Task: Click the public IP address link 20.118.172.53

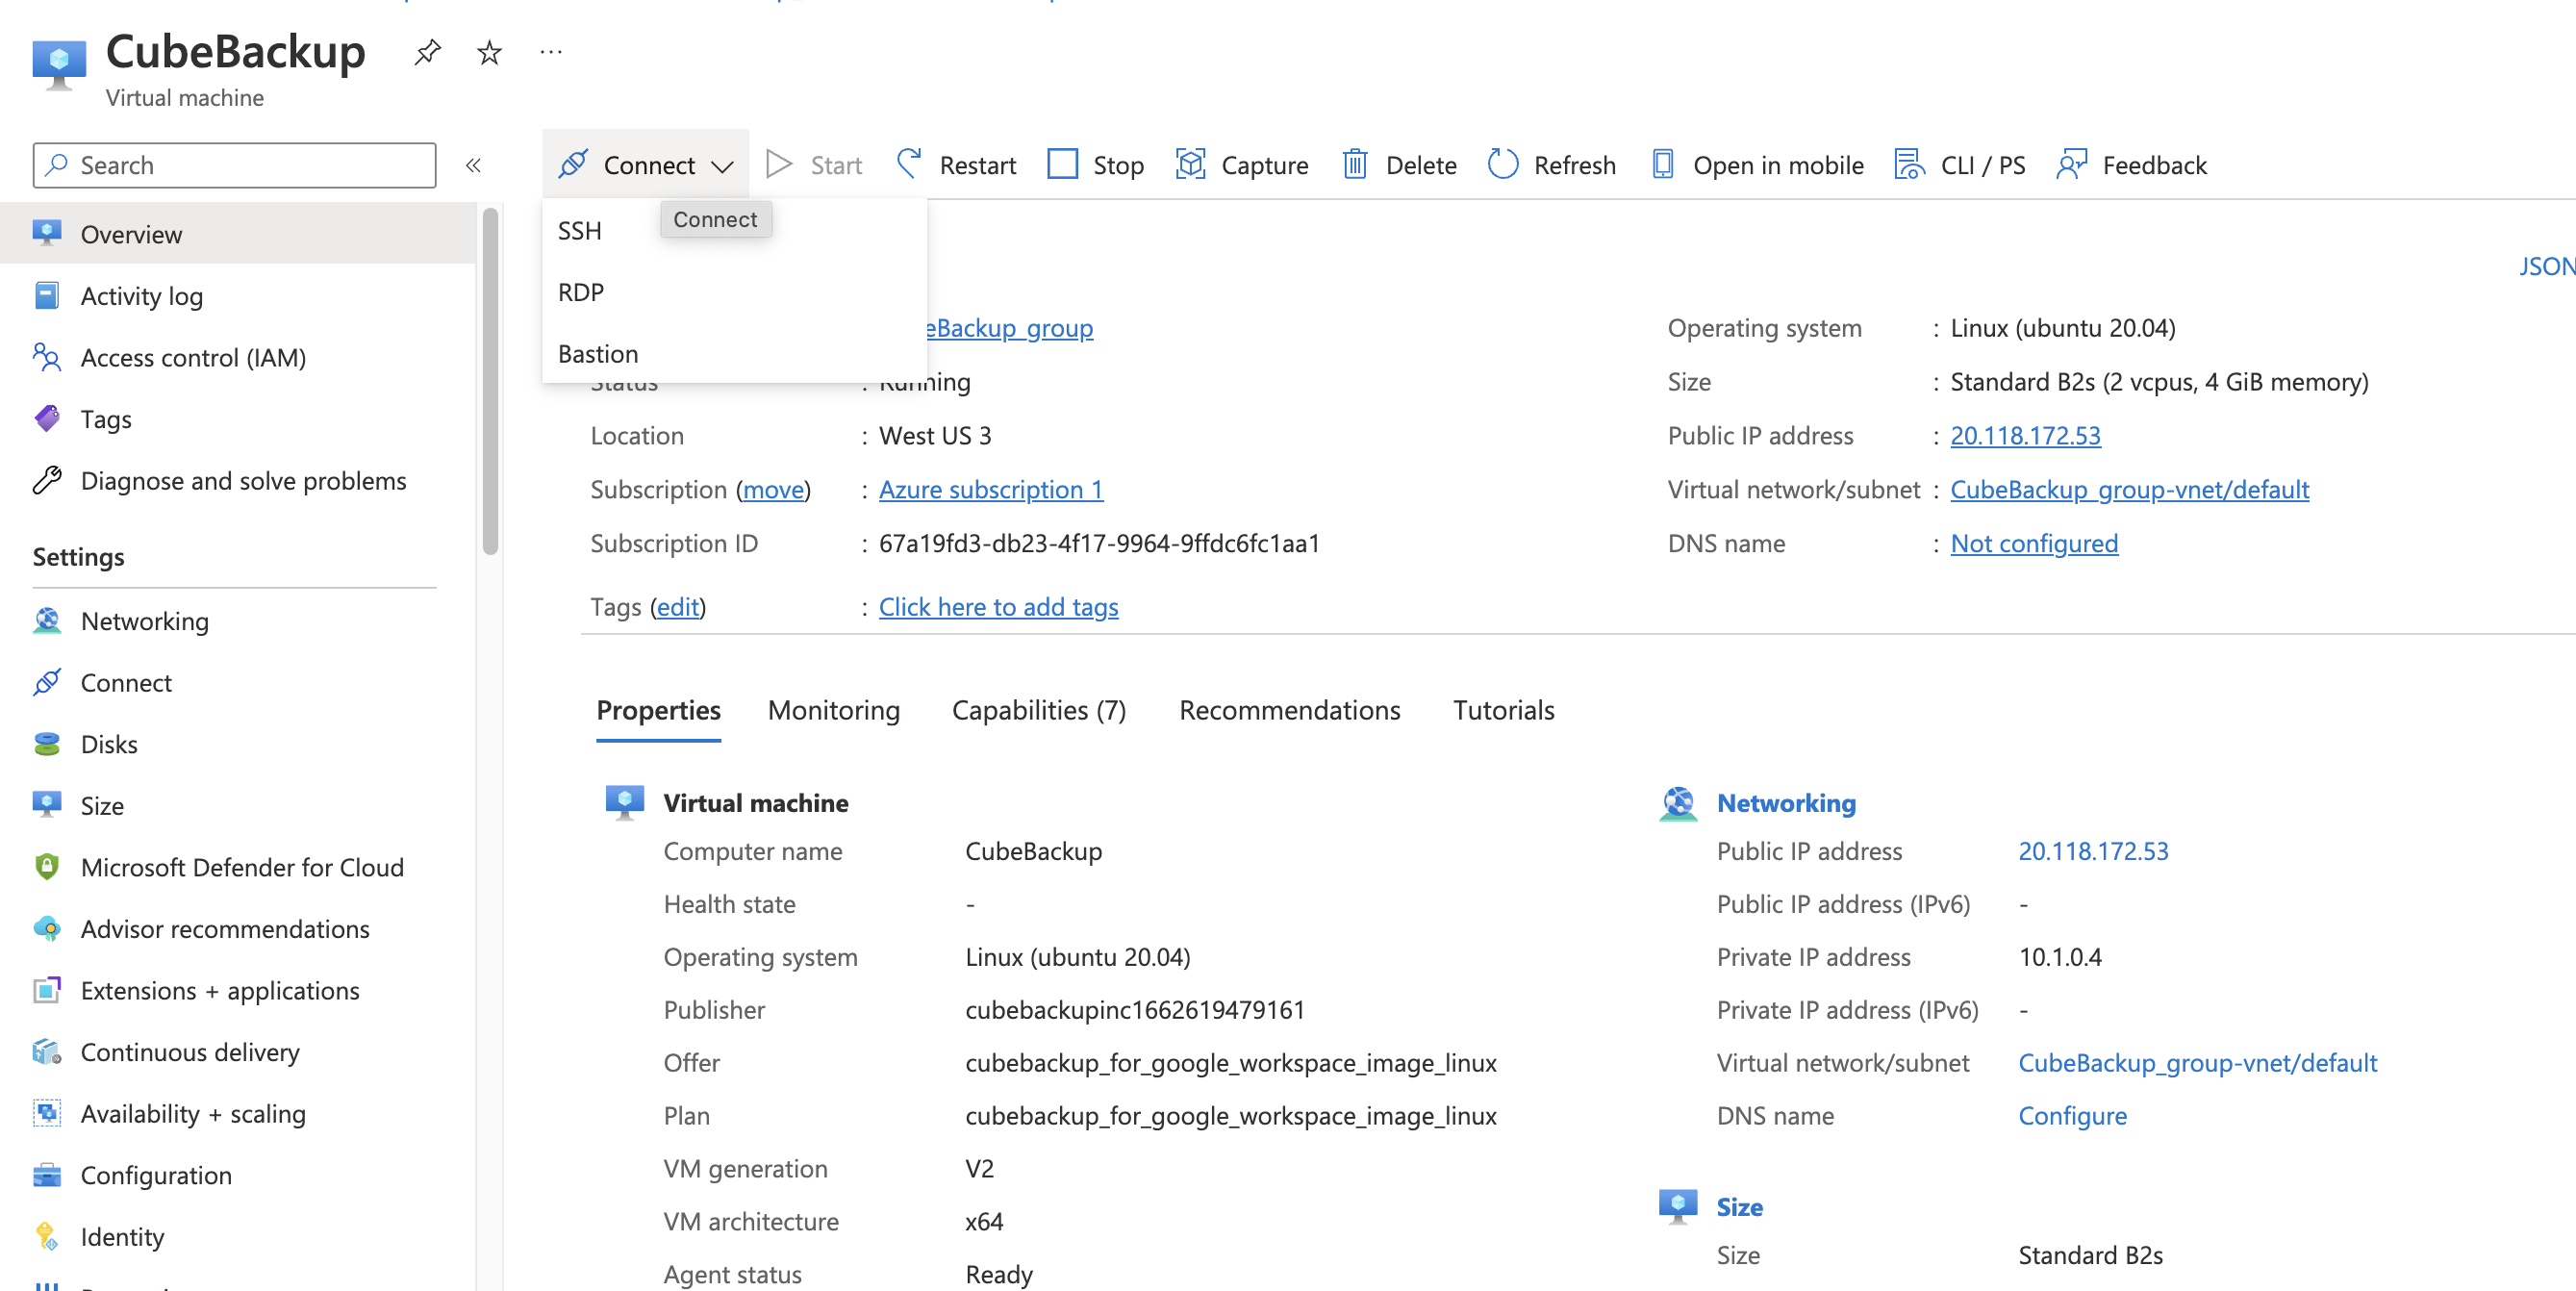Action: (2026, 435)
